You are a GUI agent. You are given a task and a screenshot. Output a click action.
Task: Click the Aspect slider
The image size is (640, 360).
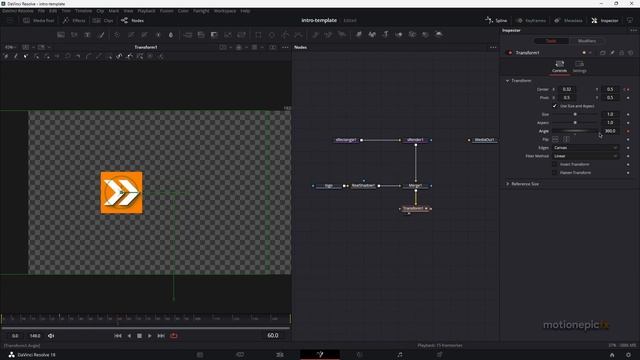coord(576,122)
